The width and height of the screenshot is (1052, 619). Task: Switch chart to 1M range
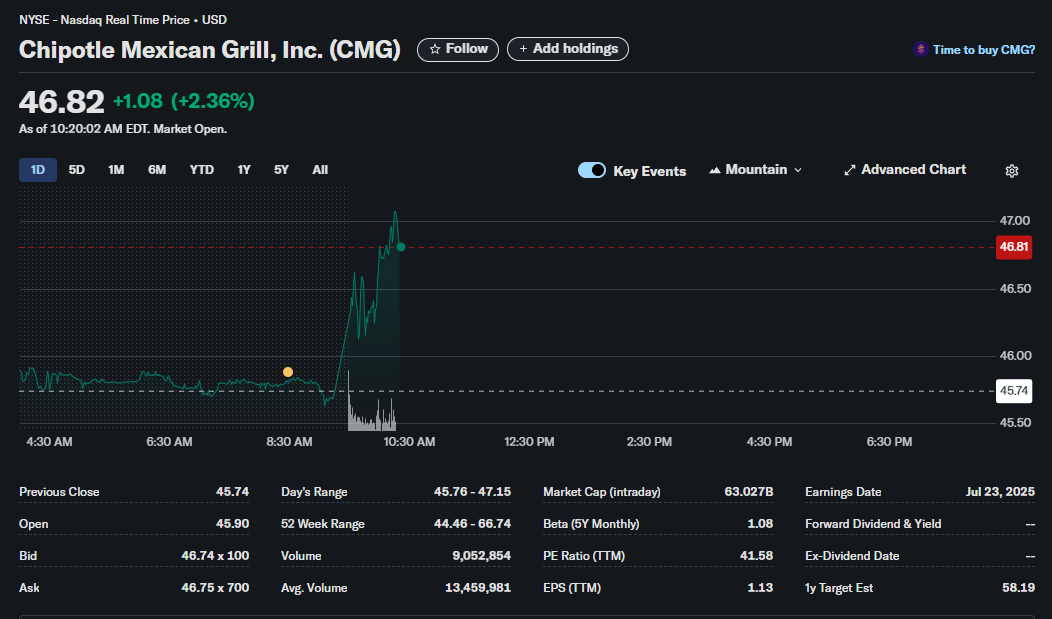click(116, 170)
